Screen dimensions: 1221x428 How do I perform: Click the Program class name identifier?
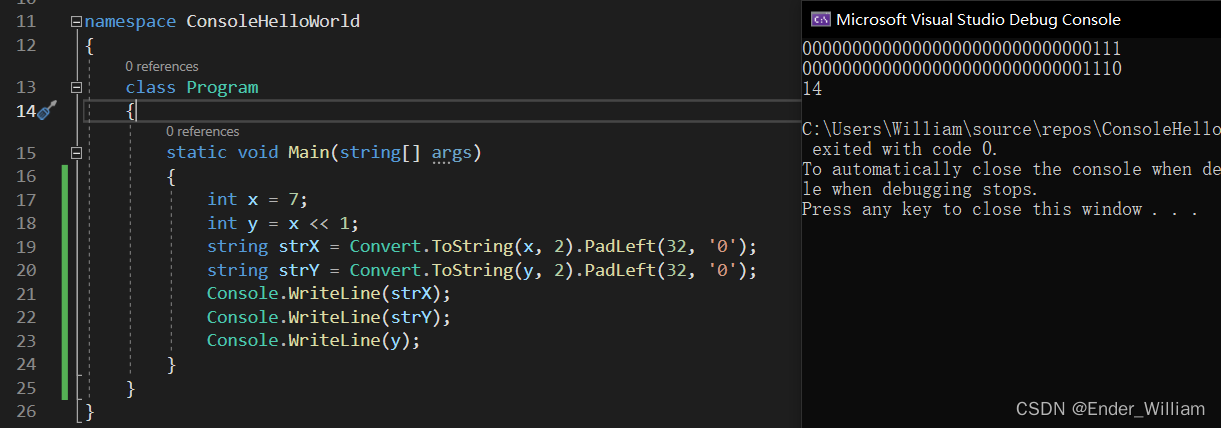pyautogui.click(x=222, y=87)
